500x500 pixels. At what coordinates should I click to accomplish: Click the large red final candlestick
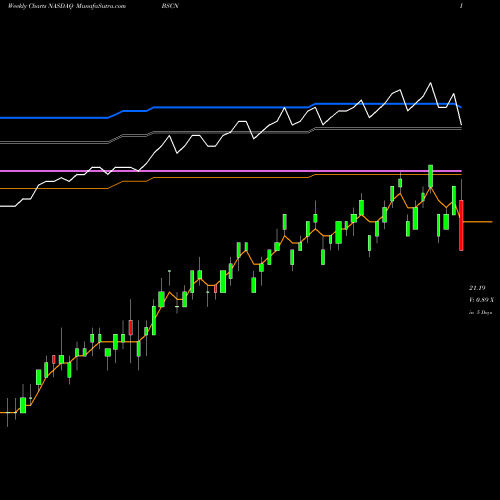461,225
